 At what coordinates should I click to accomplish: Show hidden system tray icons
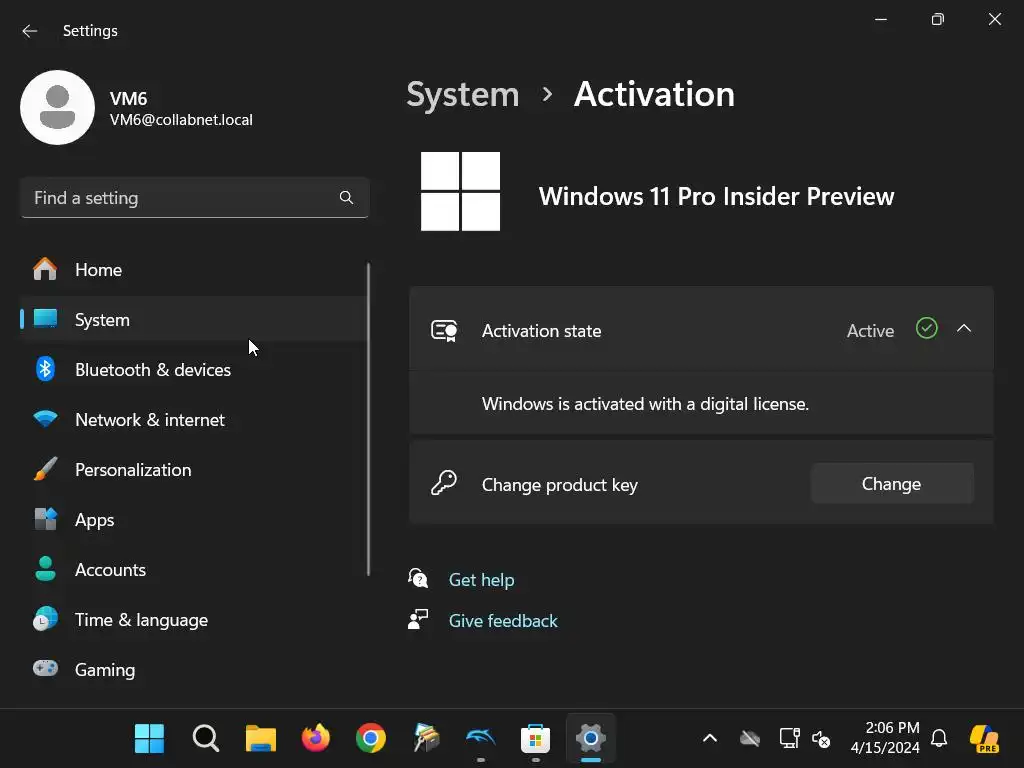(x=710, y=739)
